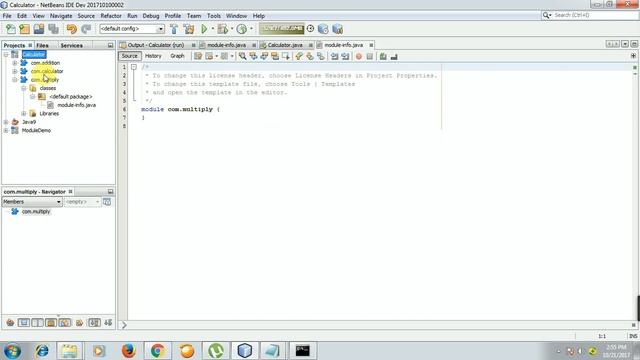This screenshot has height=360, width=640.
Task: Toggle Sort by Name button in Navigator
Action: pos(94,323)
